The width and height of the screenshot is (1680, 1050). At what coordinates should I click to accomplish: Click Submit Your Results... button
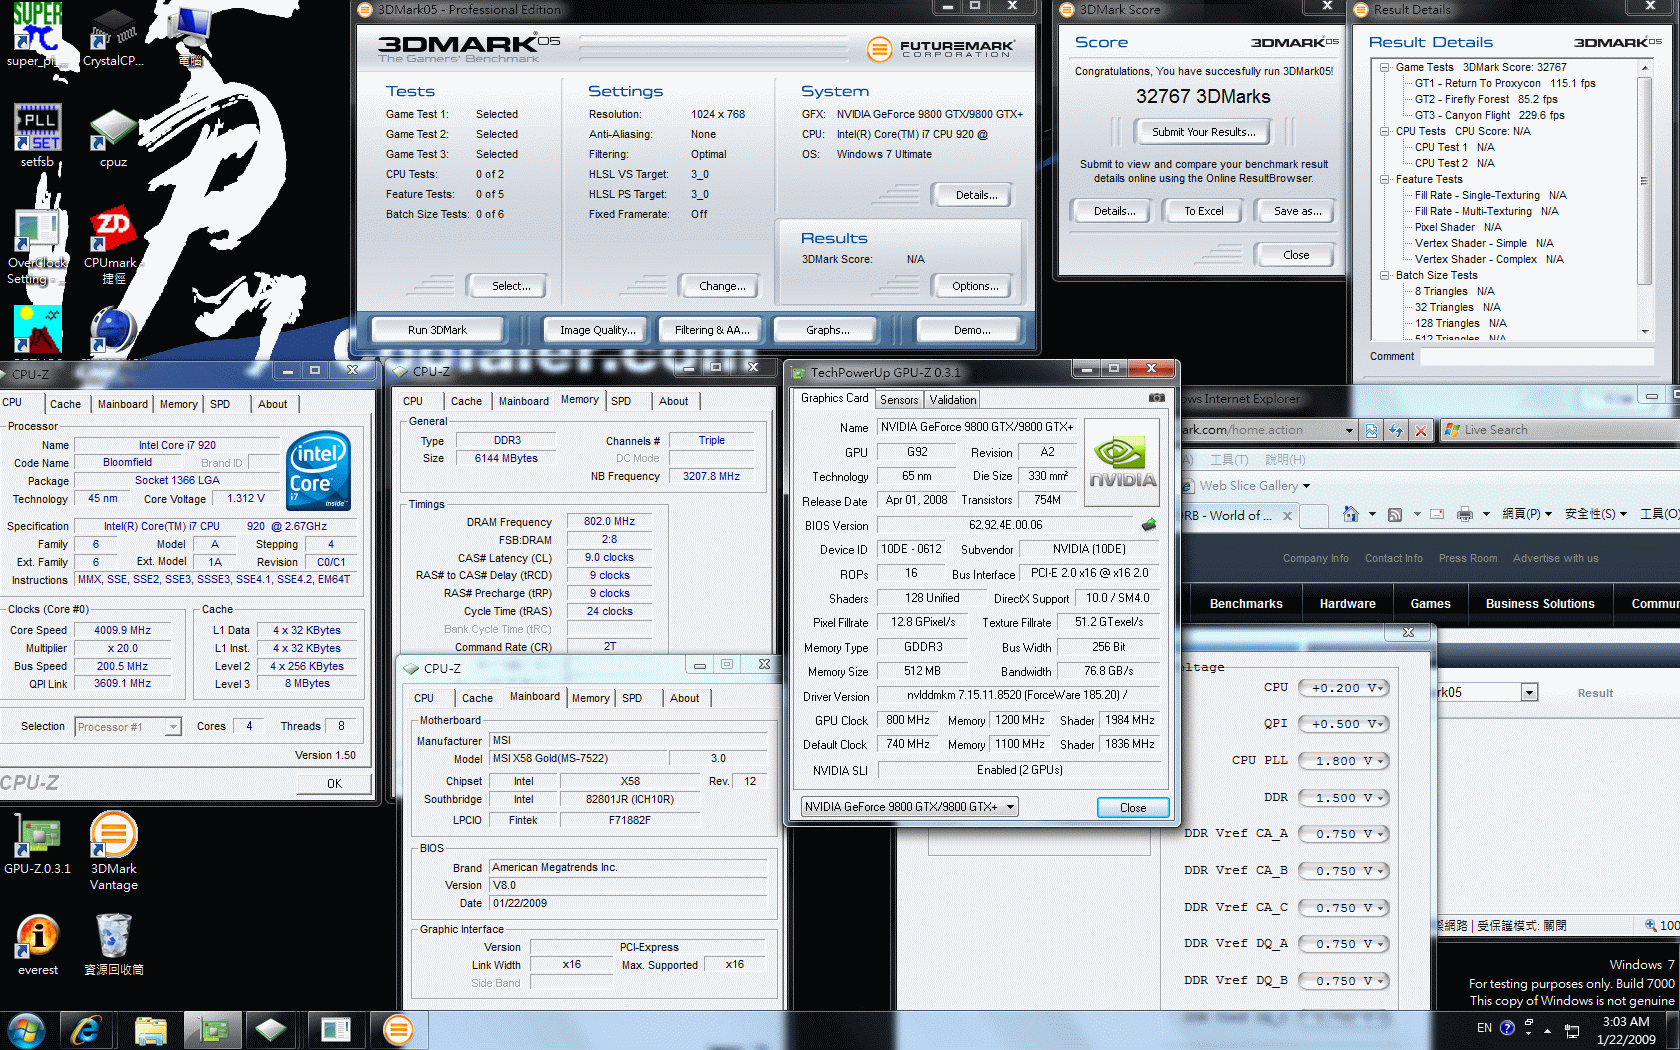1203,132
